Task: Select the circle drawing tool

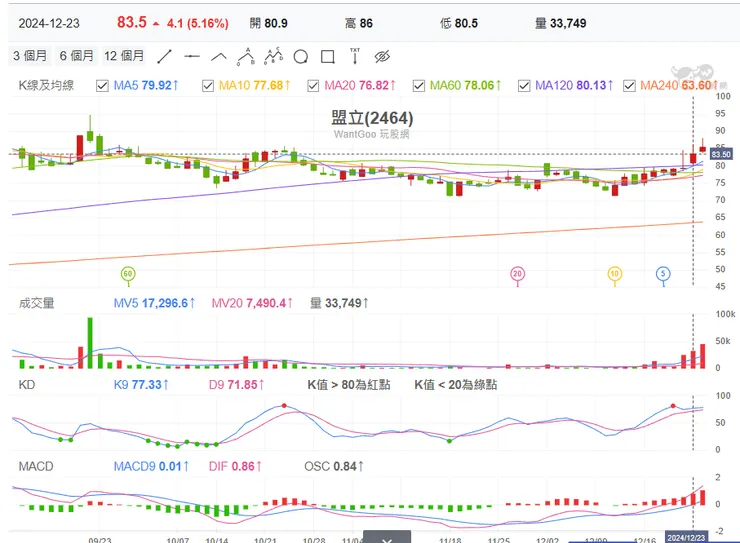Action: (301, 57)
